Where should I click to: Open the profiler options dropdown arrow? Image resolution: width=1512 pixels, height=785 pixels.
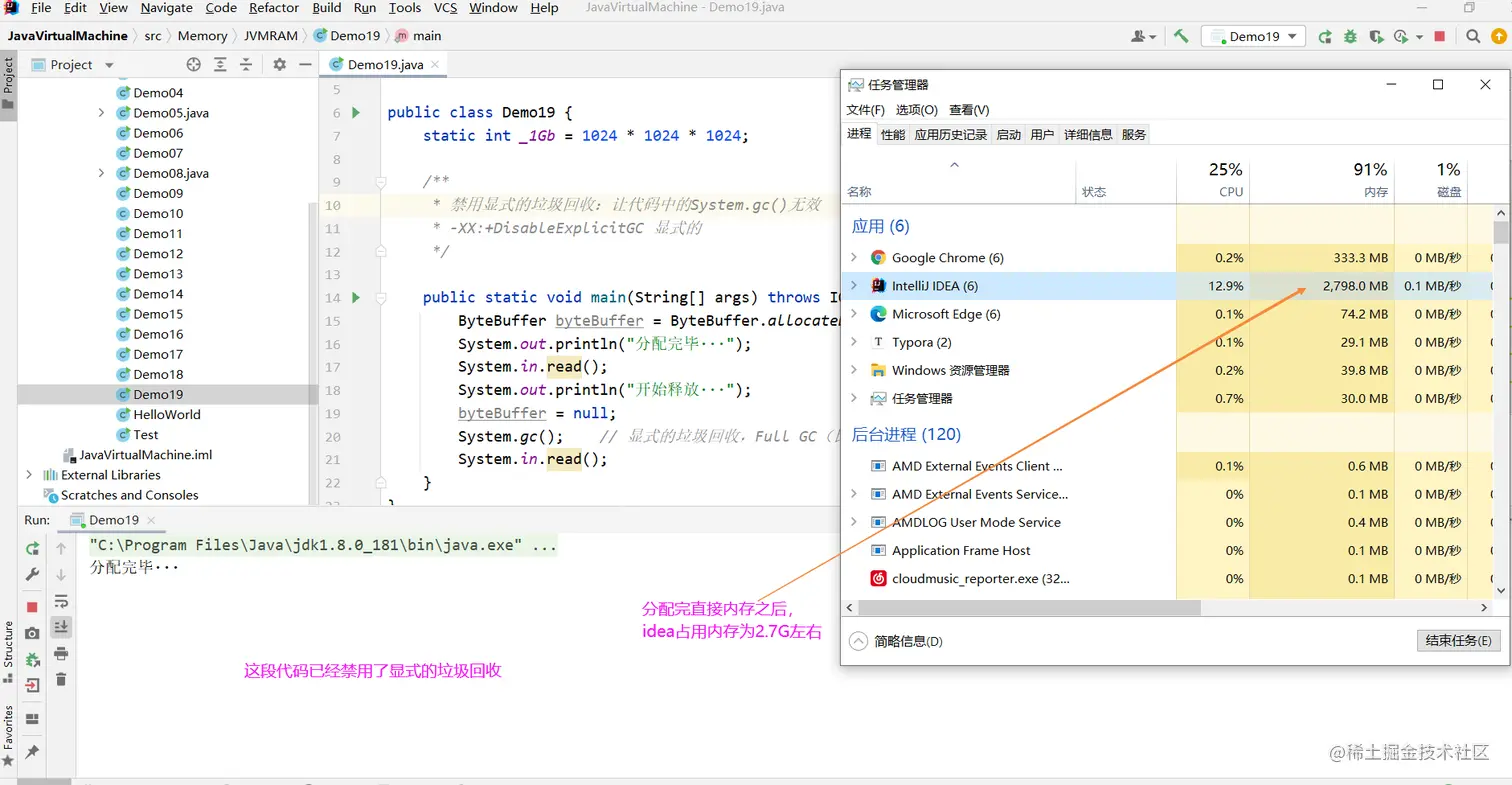click(x=1419, y=37)
